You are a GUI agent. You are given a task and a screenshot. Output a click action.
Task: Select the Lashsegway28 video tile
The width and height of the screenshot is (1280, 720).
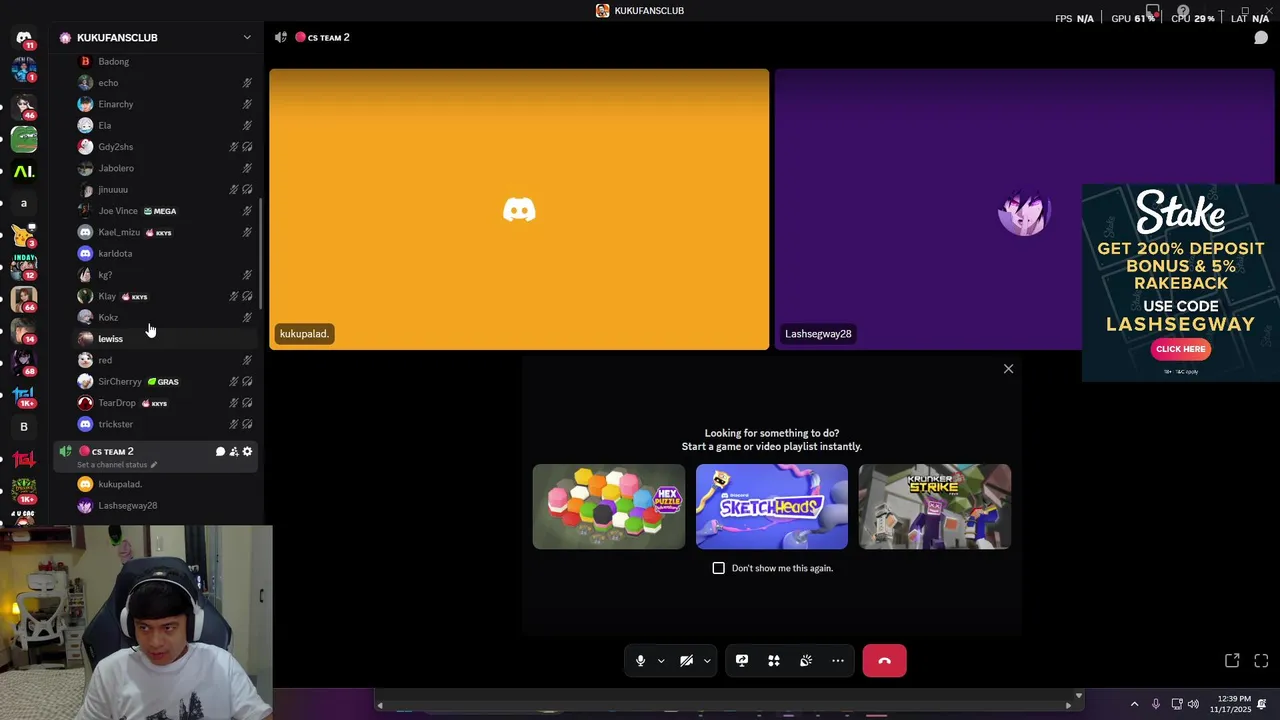pos(1025,209)
